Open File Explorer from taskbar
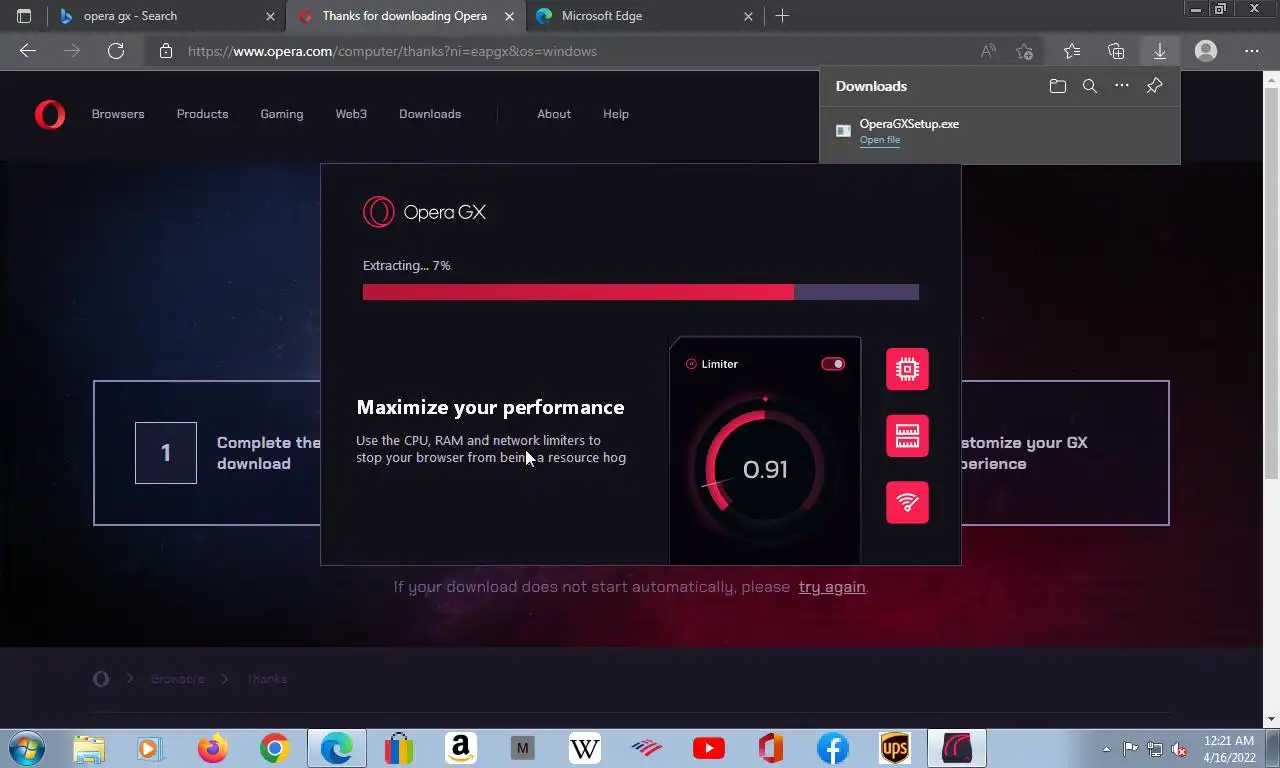Image resolution: width=1280 pixels, height=768 pixels. pos(89,748)
